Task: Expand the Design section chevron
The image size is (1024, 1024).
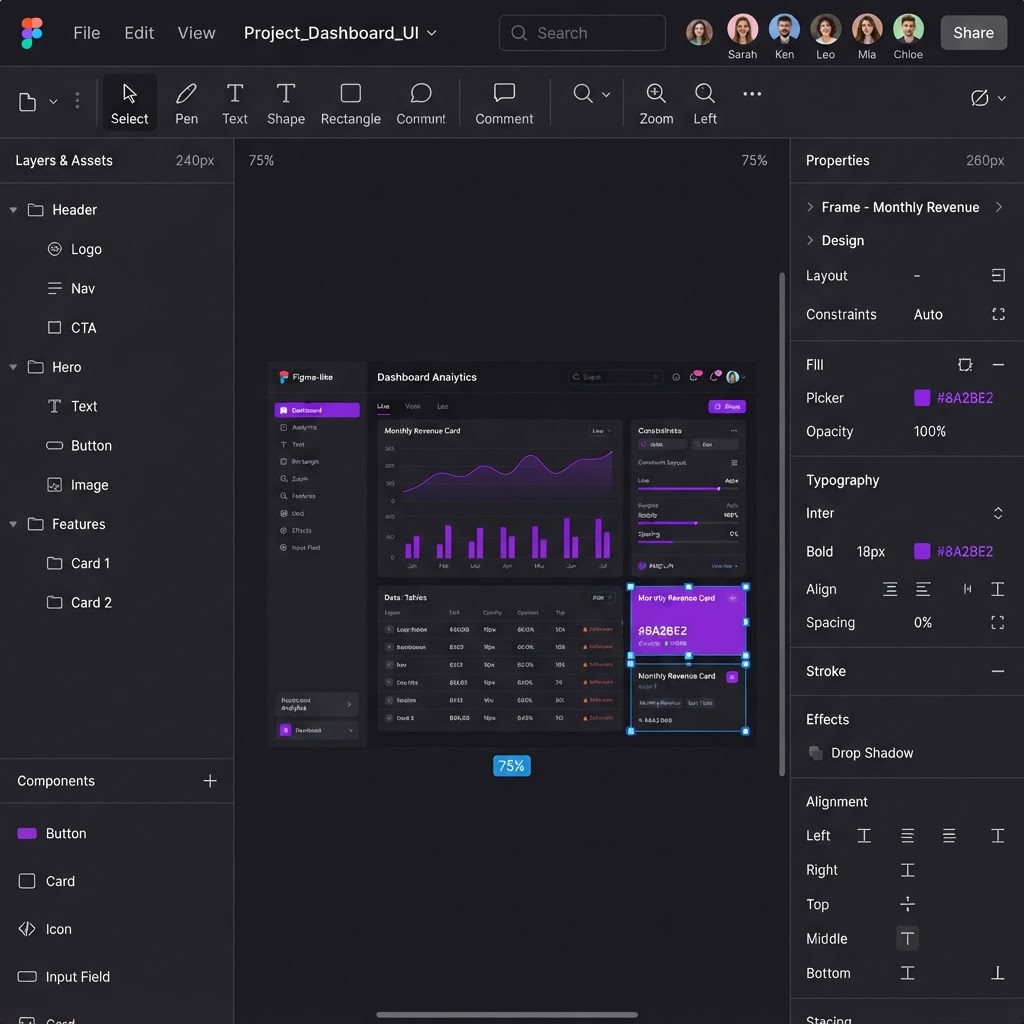Action: 810,240
